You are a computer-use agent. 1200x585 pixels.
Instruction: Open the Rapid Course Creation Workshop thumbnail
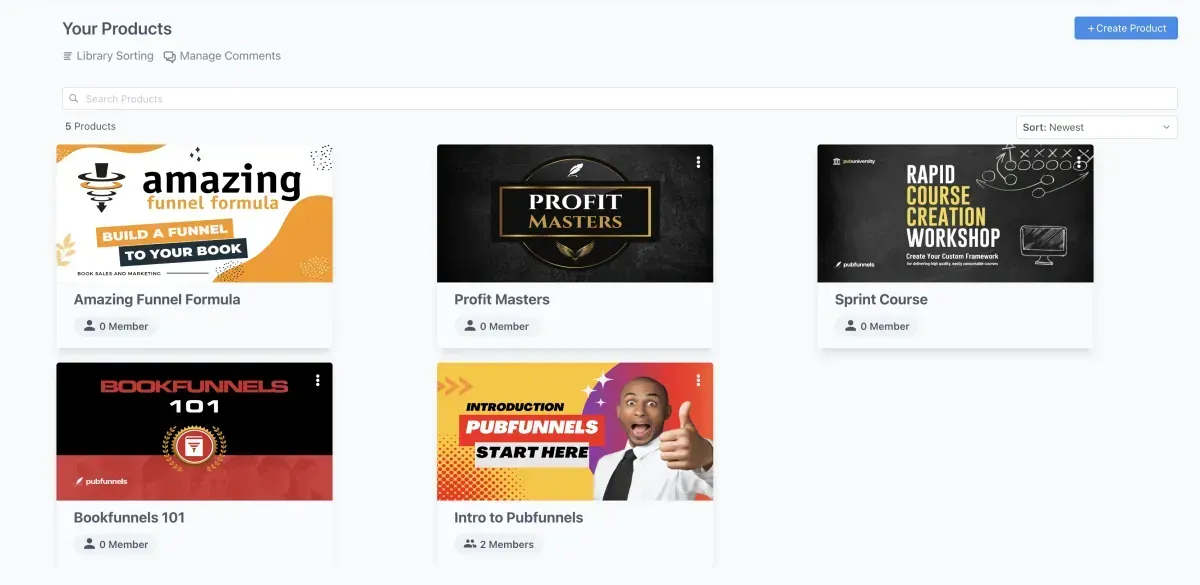pos(955,213)
